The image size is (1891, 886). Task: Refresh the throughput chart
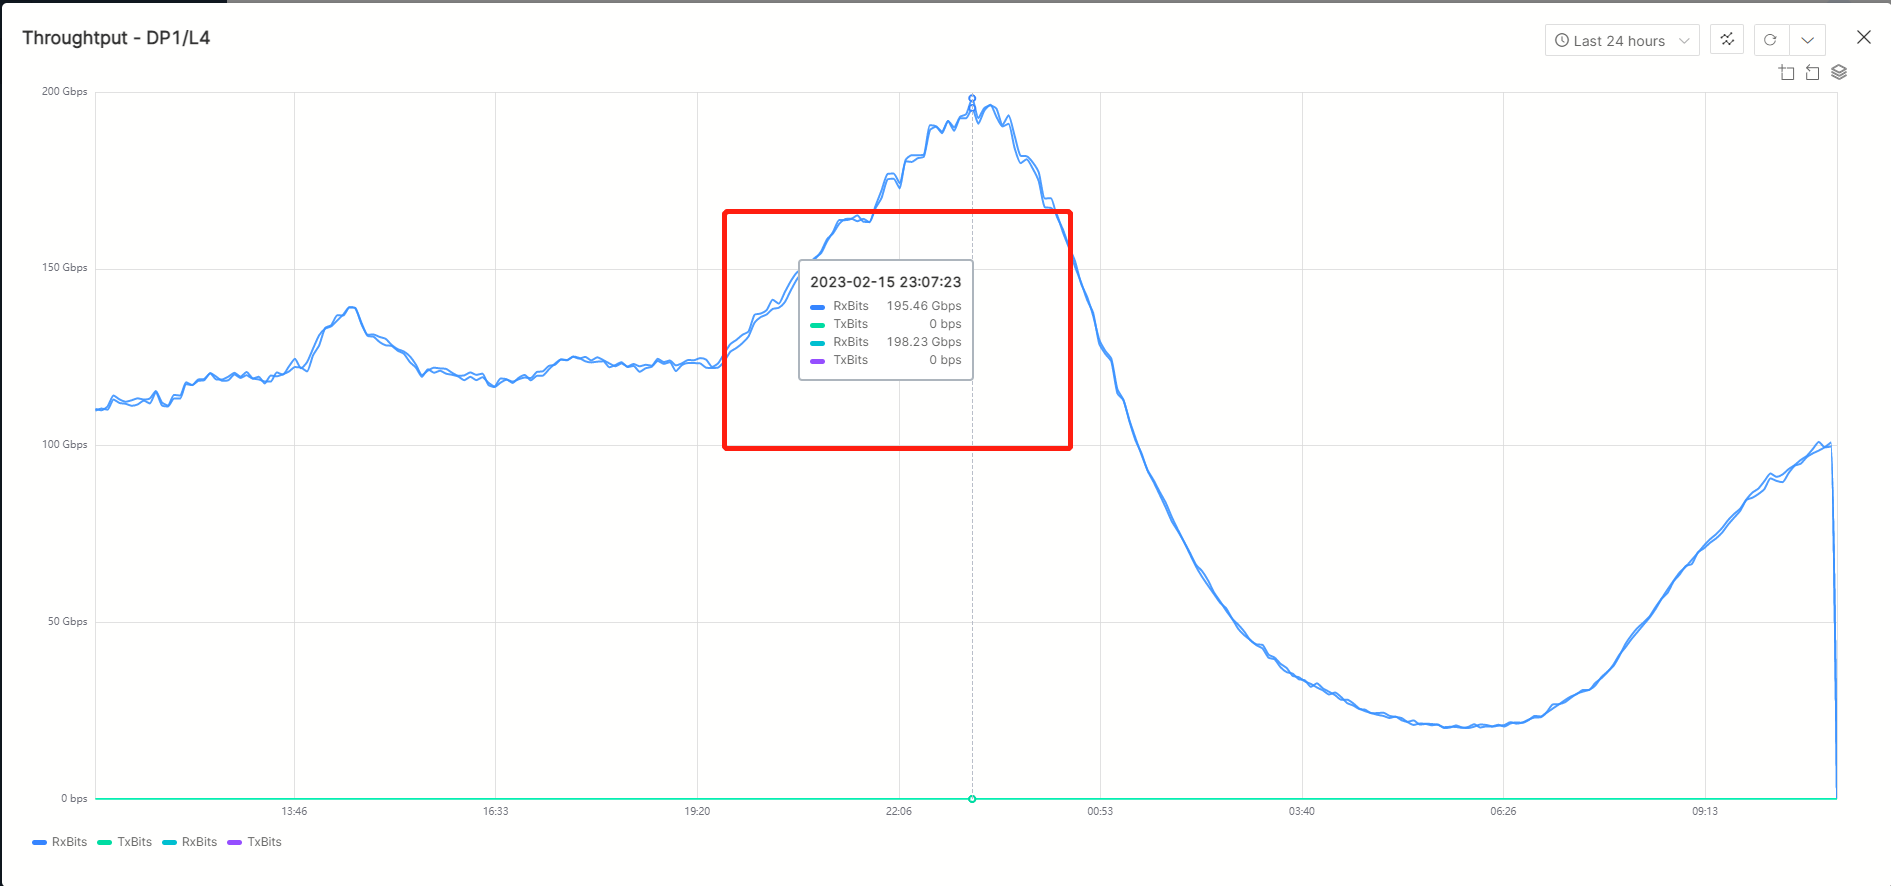[x=1770, y=40]
